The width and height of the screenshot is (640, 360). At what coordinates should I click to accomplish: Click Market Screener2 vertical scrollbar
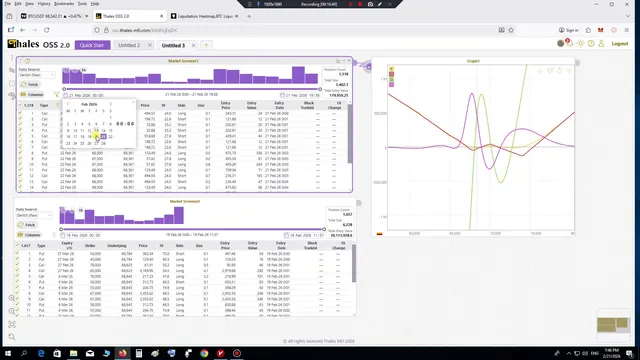click(354, 263)
